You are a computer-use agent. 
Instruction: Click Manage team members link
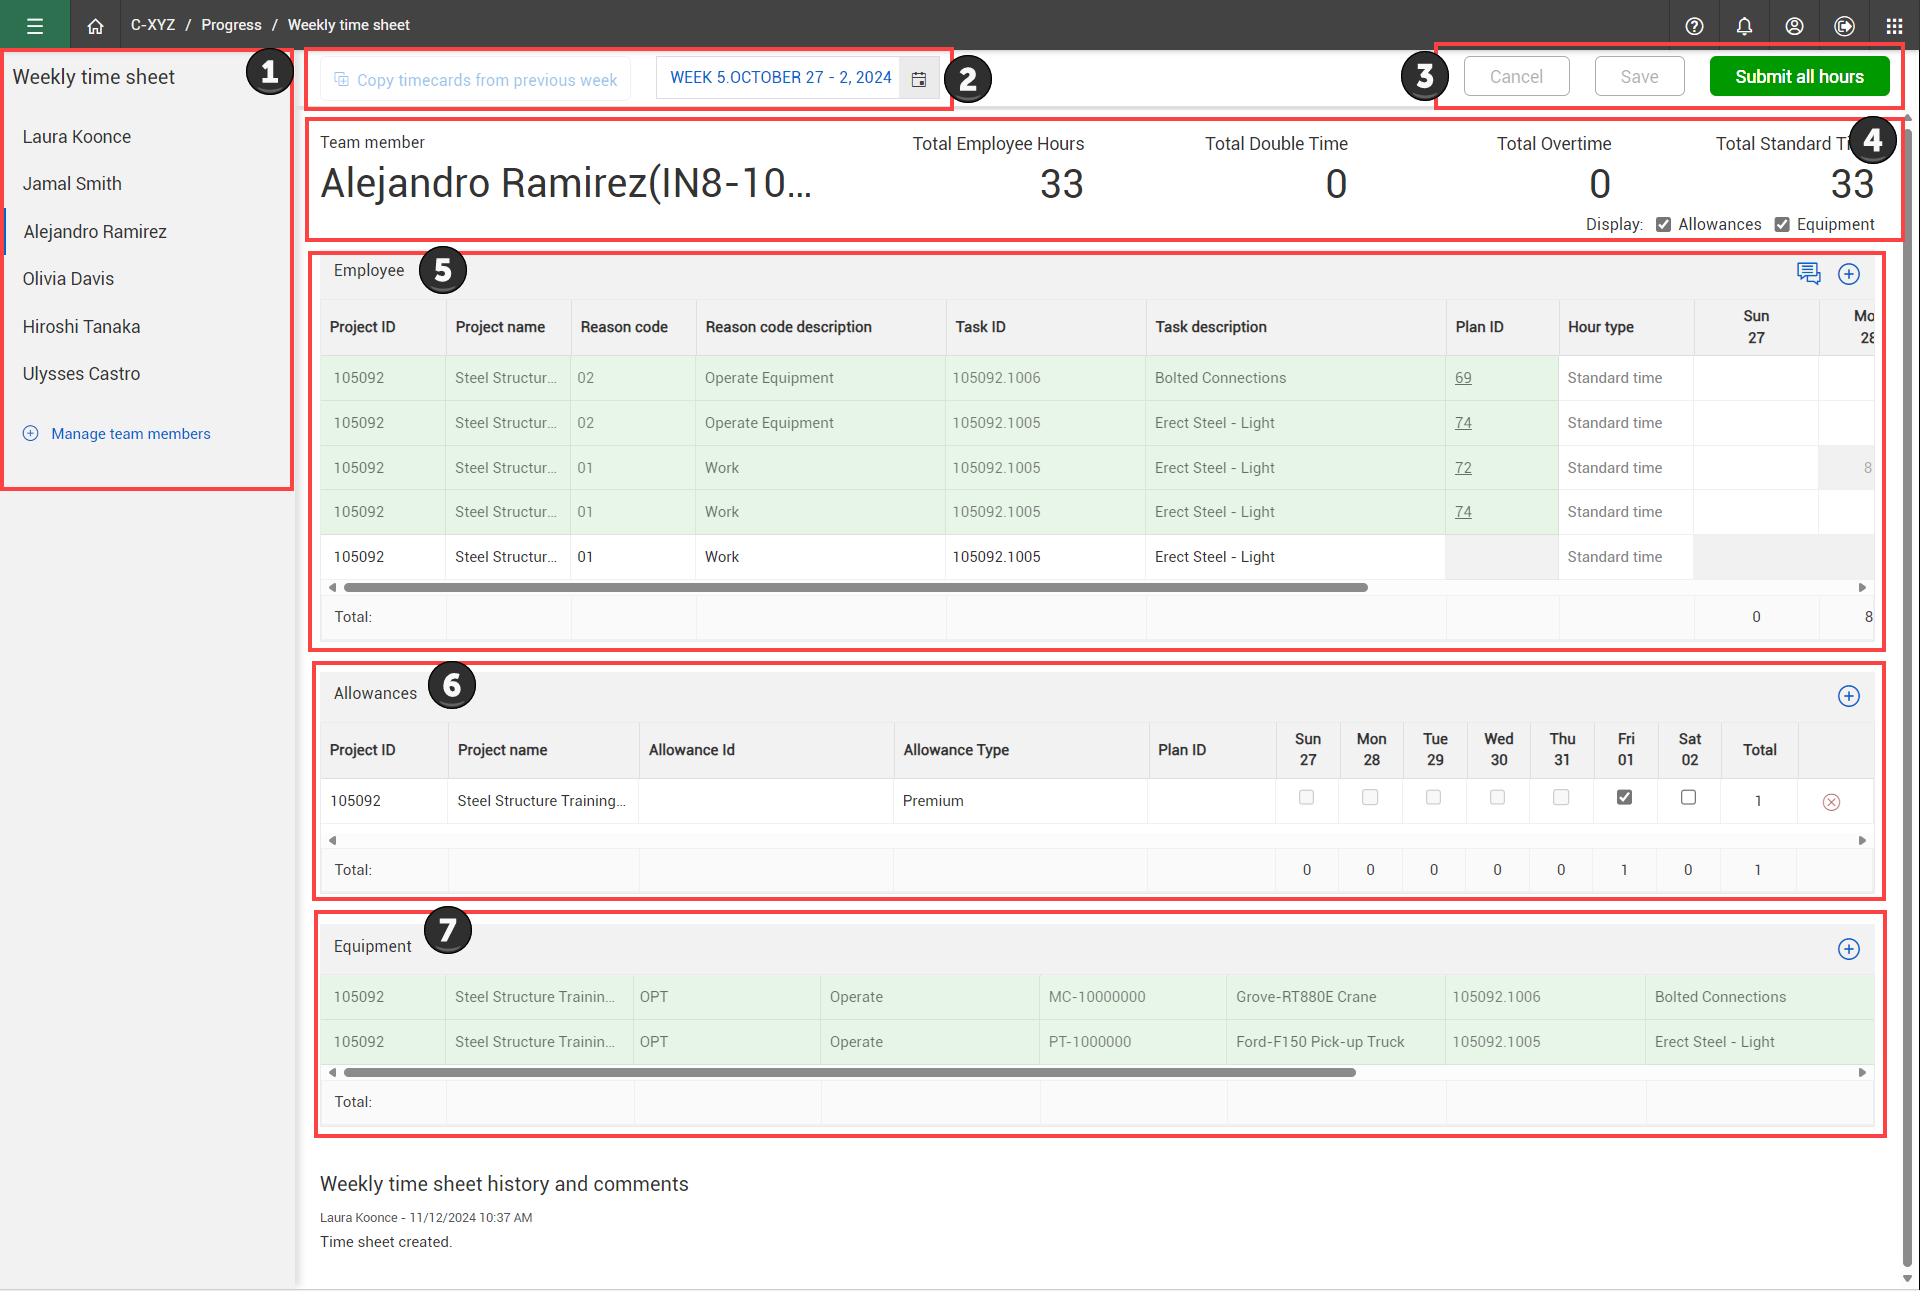click(130, 434)
